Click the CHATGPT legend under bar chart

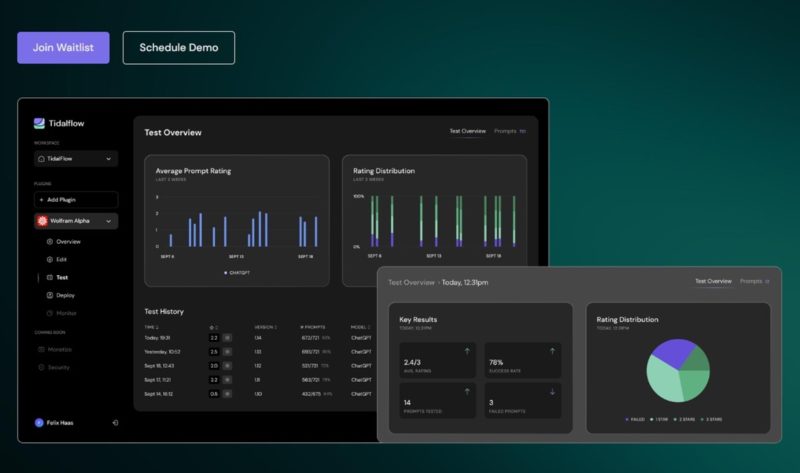(x=237, y=273)
